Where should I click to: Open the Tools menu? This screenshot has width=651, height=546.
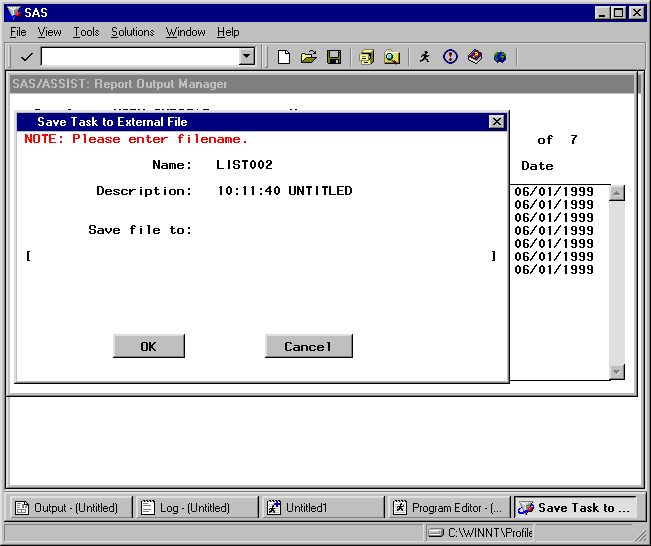click(x=86, y=32)
